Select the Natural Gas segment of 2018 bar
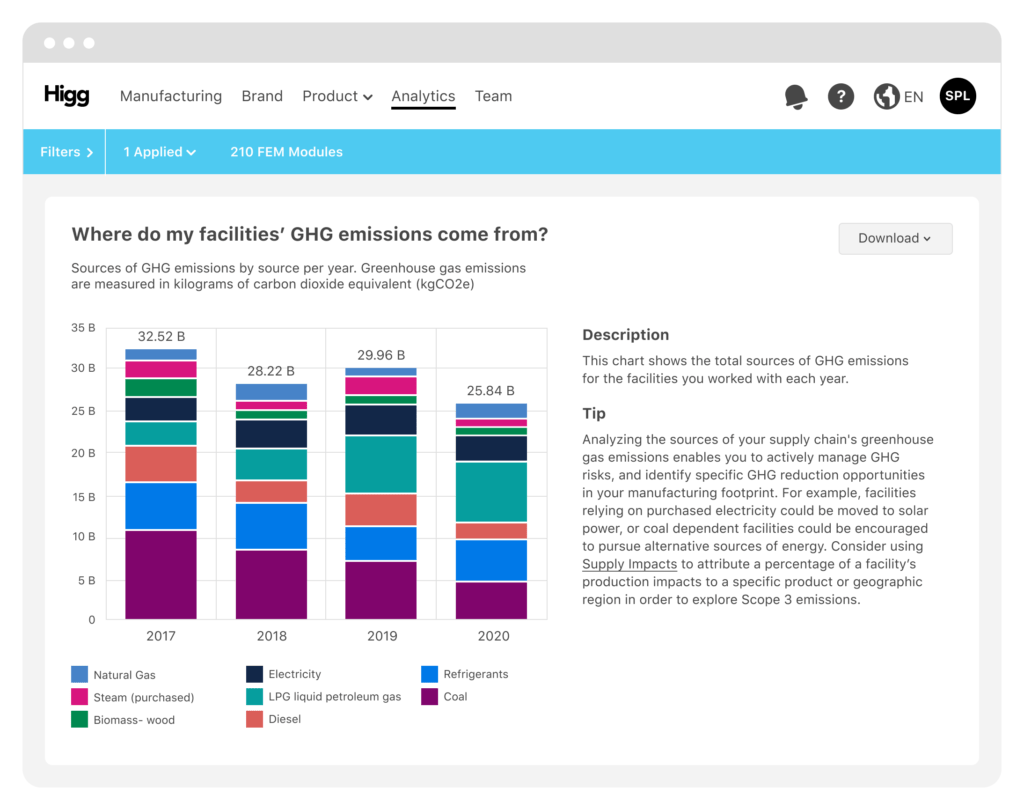The width and height of the screenshot is (1024, 810). 271,392
